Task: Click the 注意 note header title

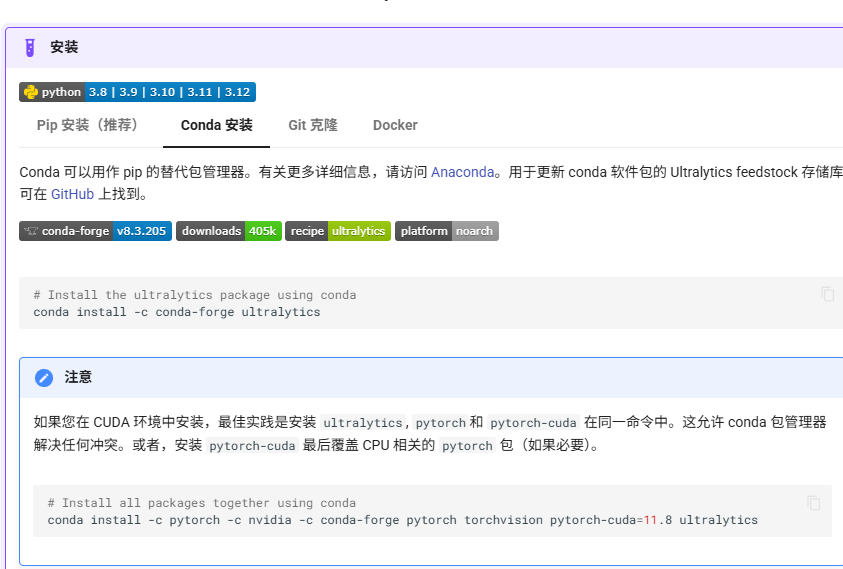Action: click(78, 377)
